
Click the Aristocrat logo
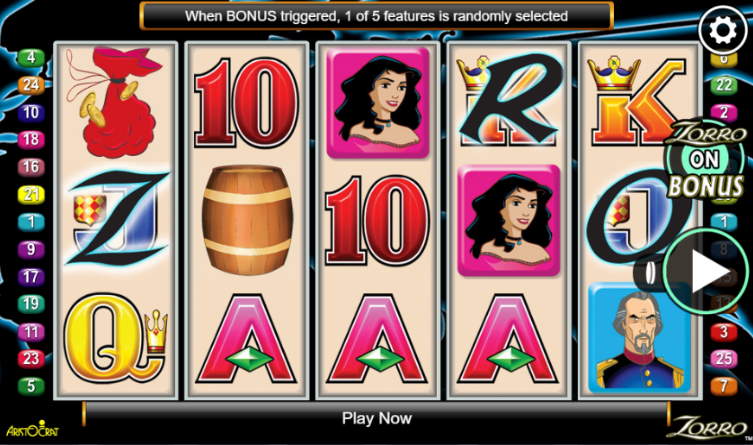pyautogui.click(x=33, y=428)
